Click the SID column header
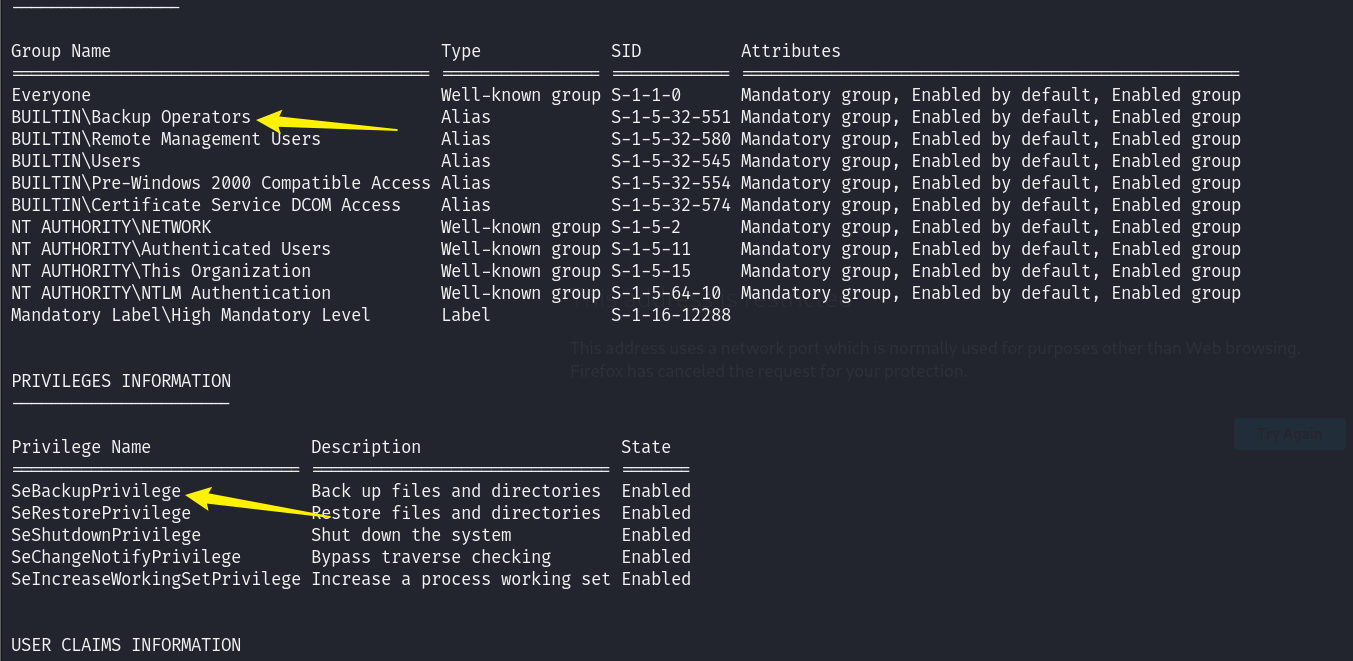Image resolution: width=1353 pixels, height=661 pixels. click(x=626, y=51)
